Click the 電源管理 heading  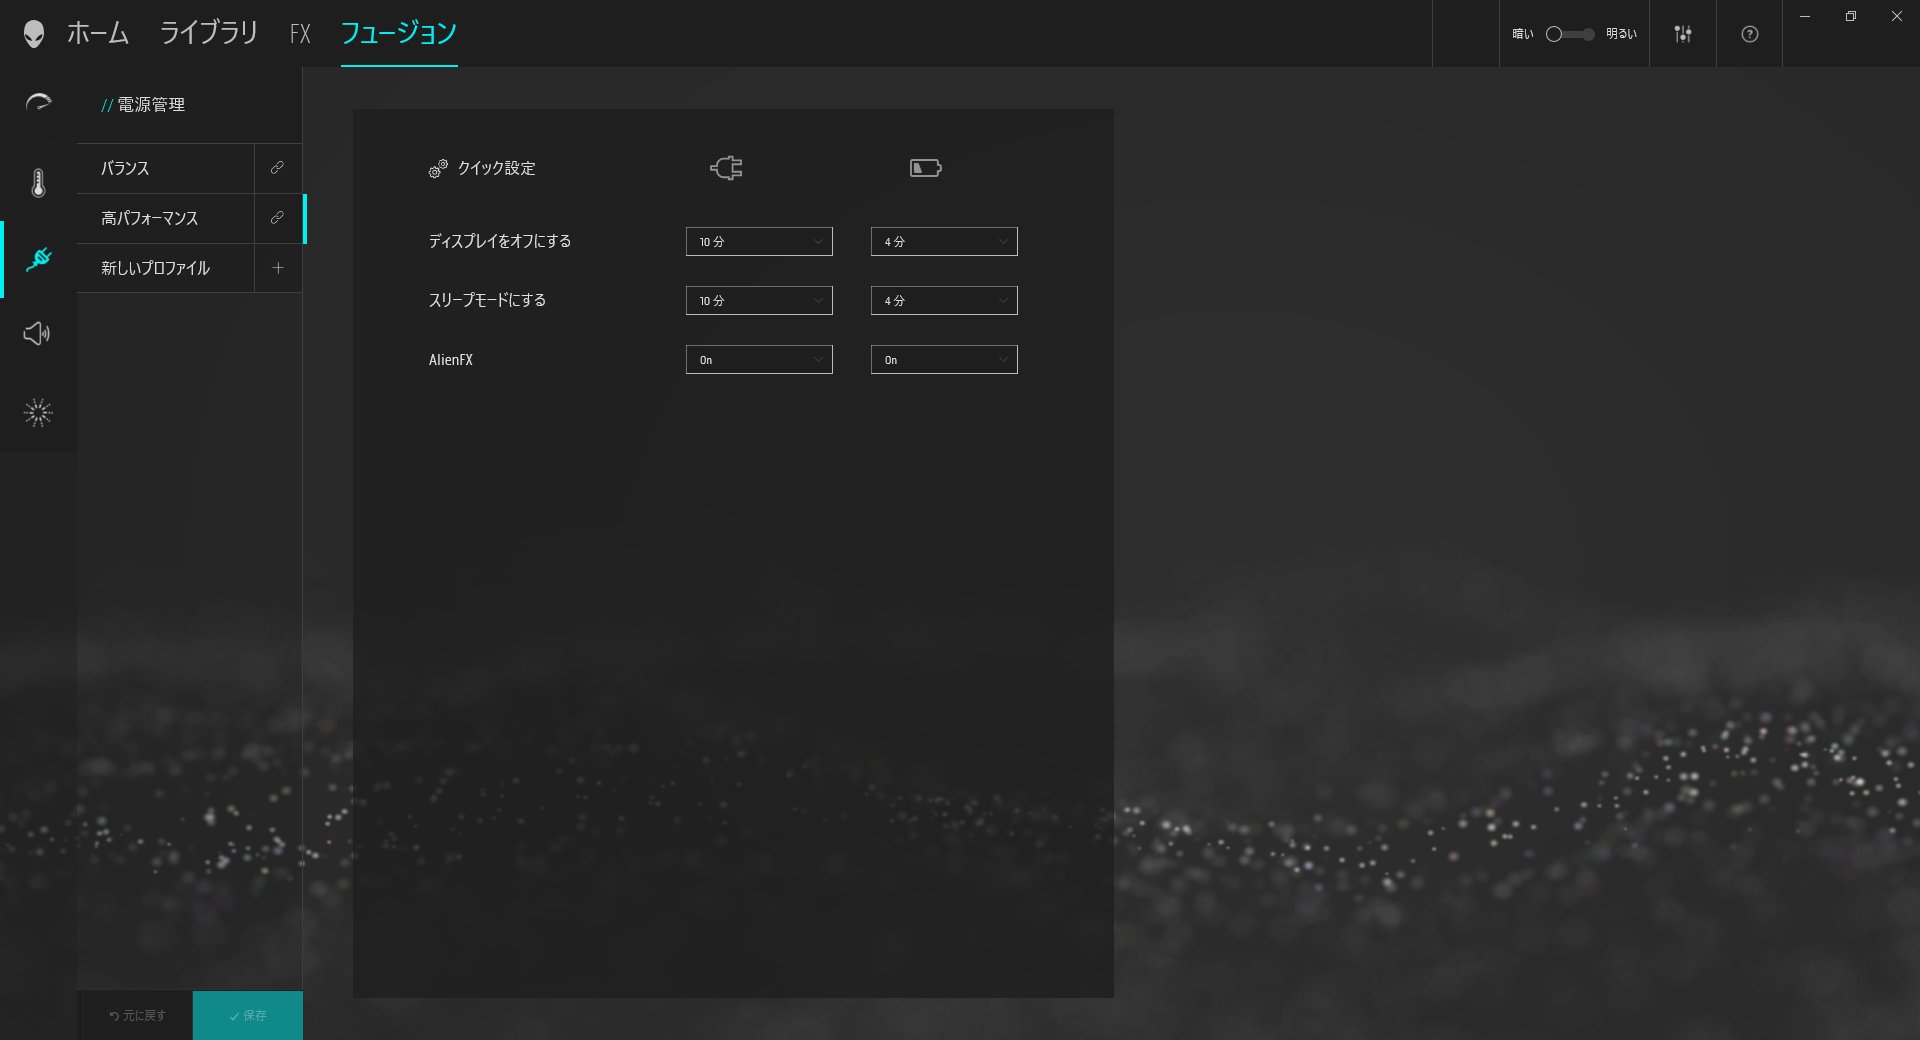pyautogui.click(x=151, y=105)
